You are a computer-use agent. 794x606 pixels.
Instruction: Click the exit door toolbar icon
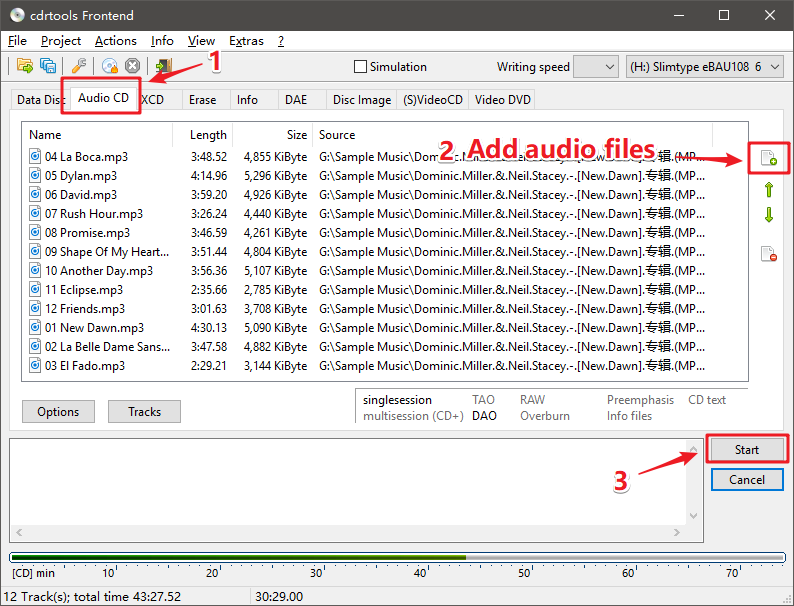pyautogui.click(x=163, y=66)
